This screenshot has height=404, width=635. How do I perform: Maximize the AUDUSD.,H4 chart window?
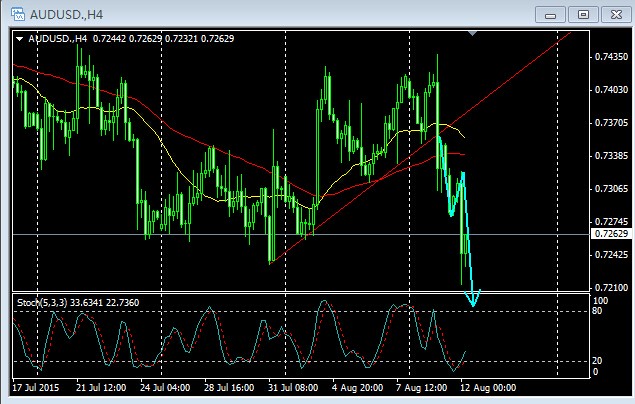coord(583,15)
